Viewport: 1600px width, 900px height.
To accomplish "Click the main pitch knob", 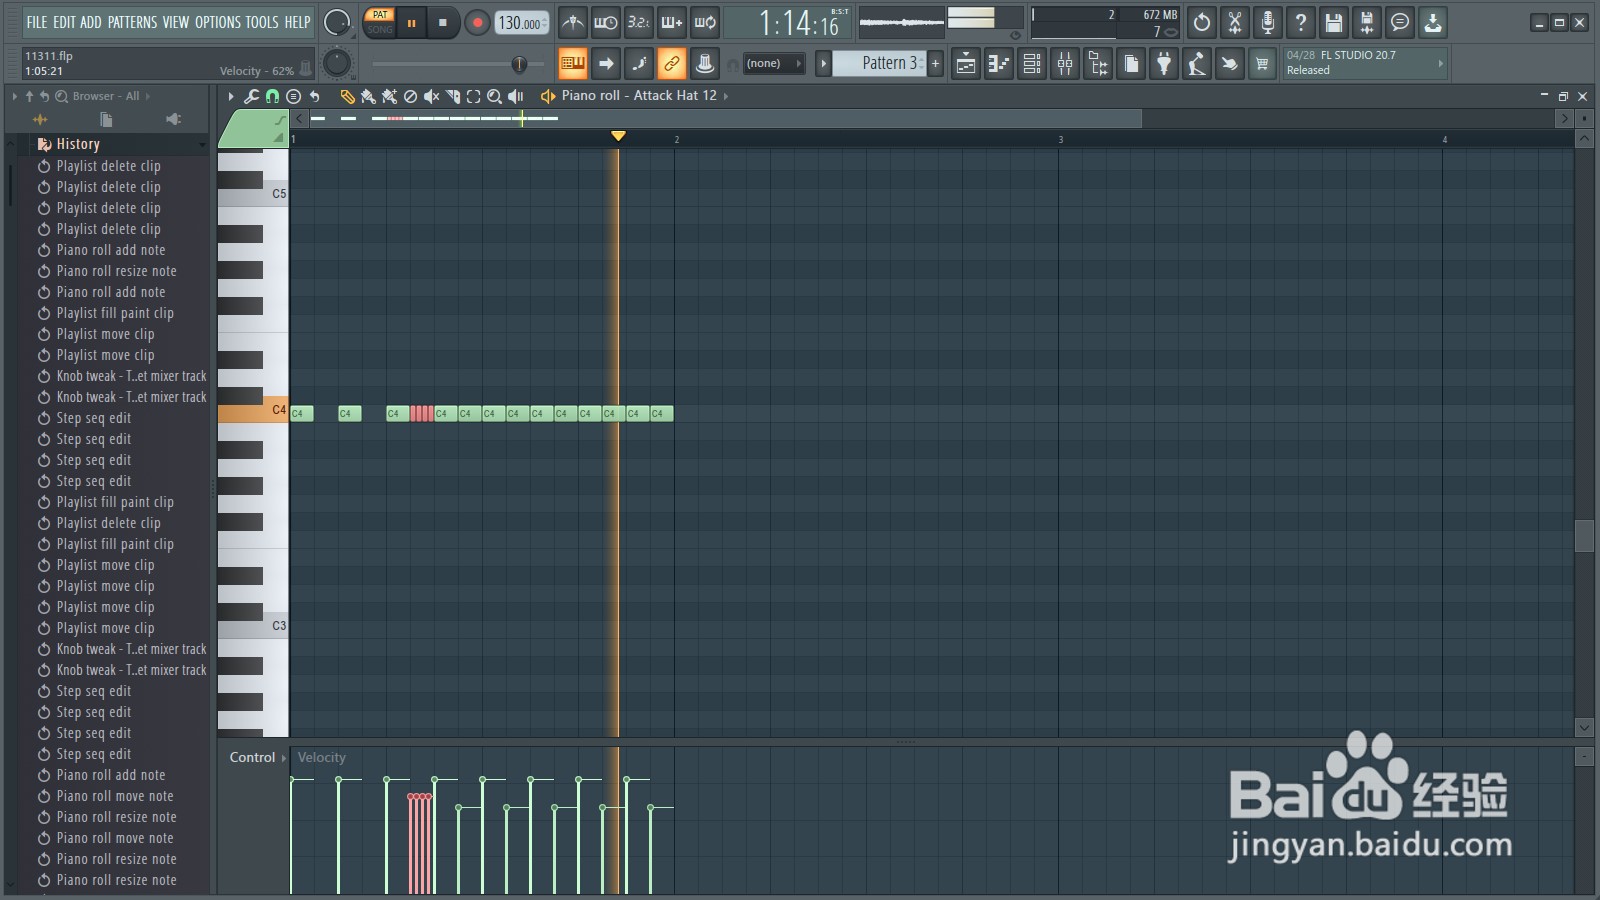I will click(338, 63).
